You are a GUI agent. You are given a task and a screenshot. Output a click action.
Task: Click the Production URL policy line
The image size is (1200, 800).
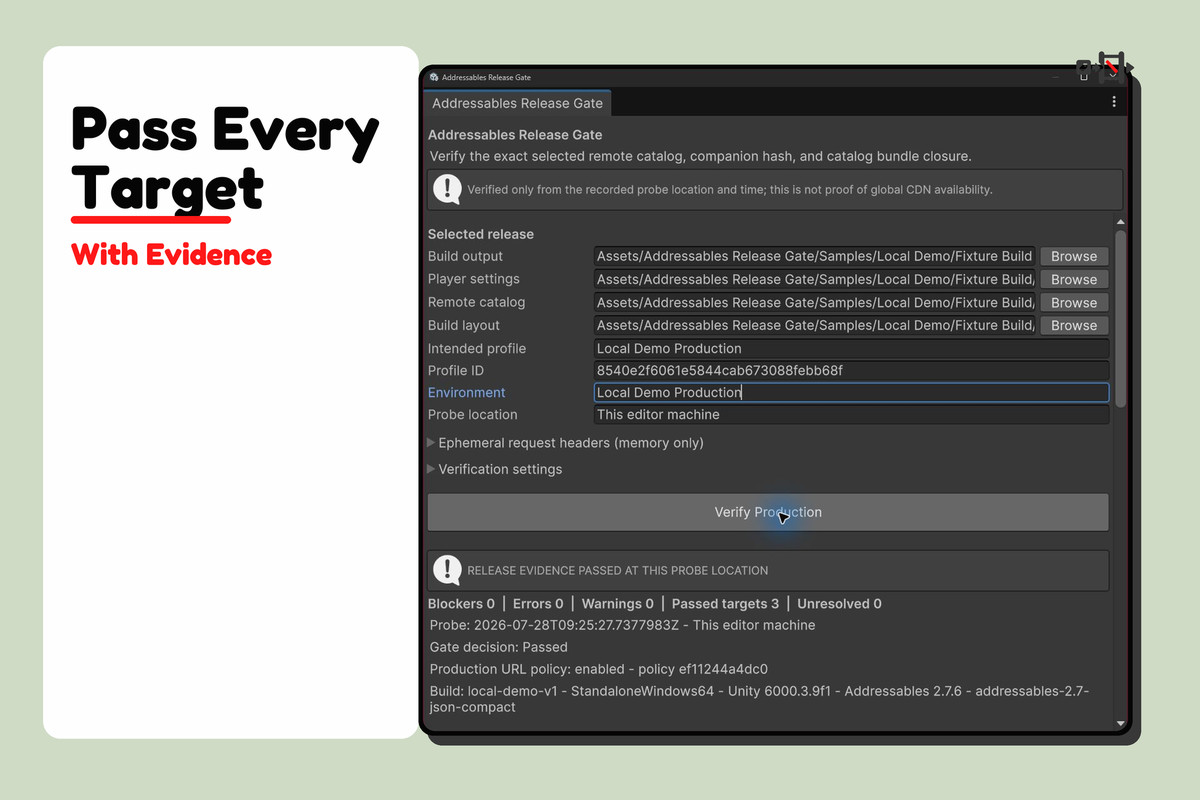[x=599, y=669]
